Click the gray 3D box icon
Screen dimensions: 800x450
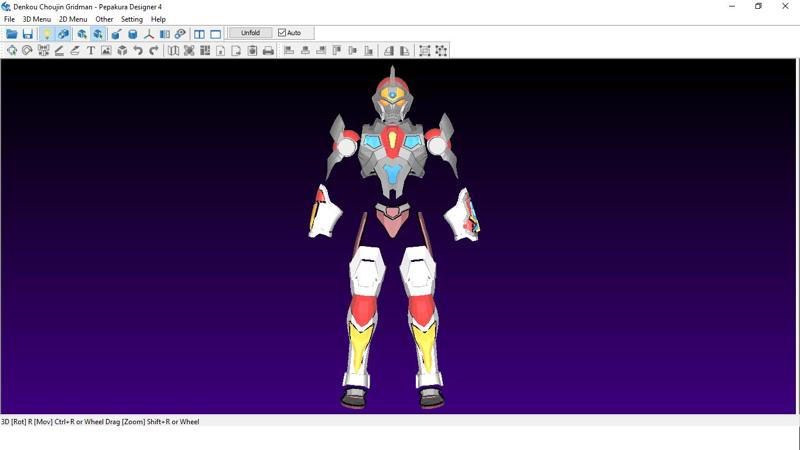[x=122, y=50]
